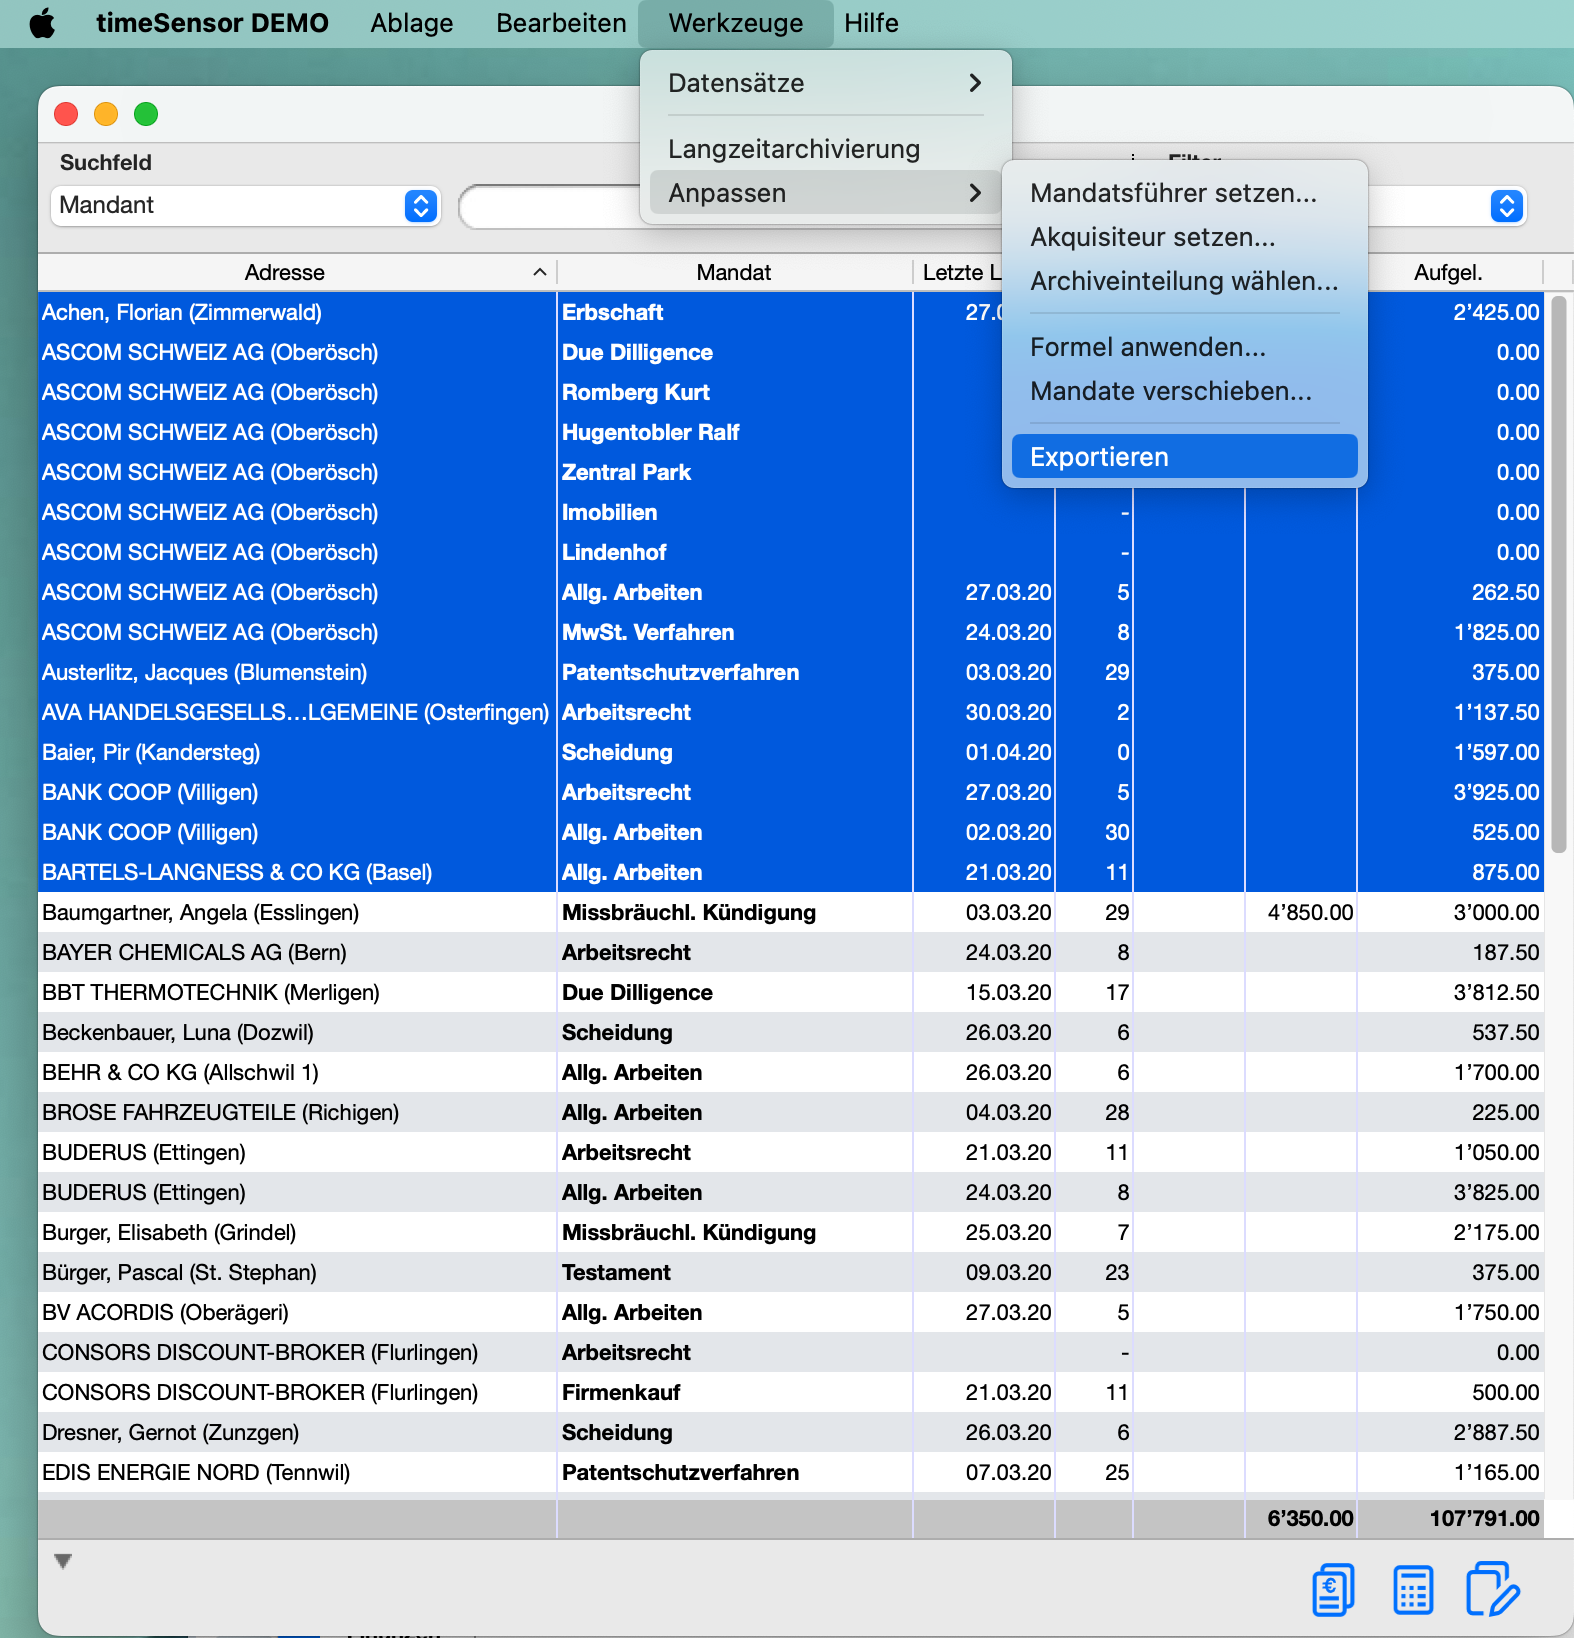Click date 15.03.20 in BBT THERMOTECHNIK row
This screenshot has width=1574, height=1638.
point(1008,992)
